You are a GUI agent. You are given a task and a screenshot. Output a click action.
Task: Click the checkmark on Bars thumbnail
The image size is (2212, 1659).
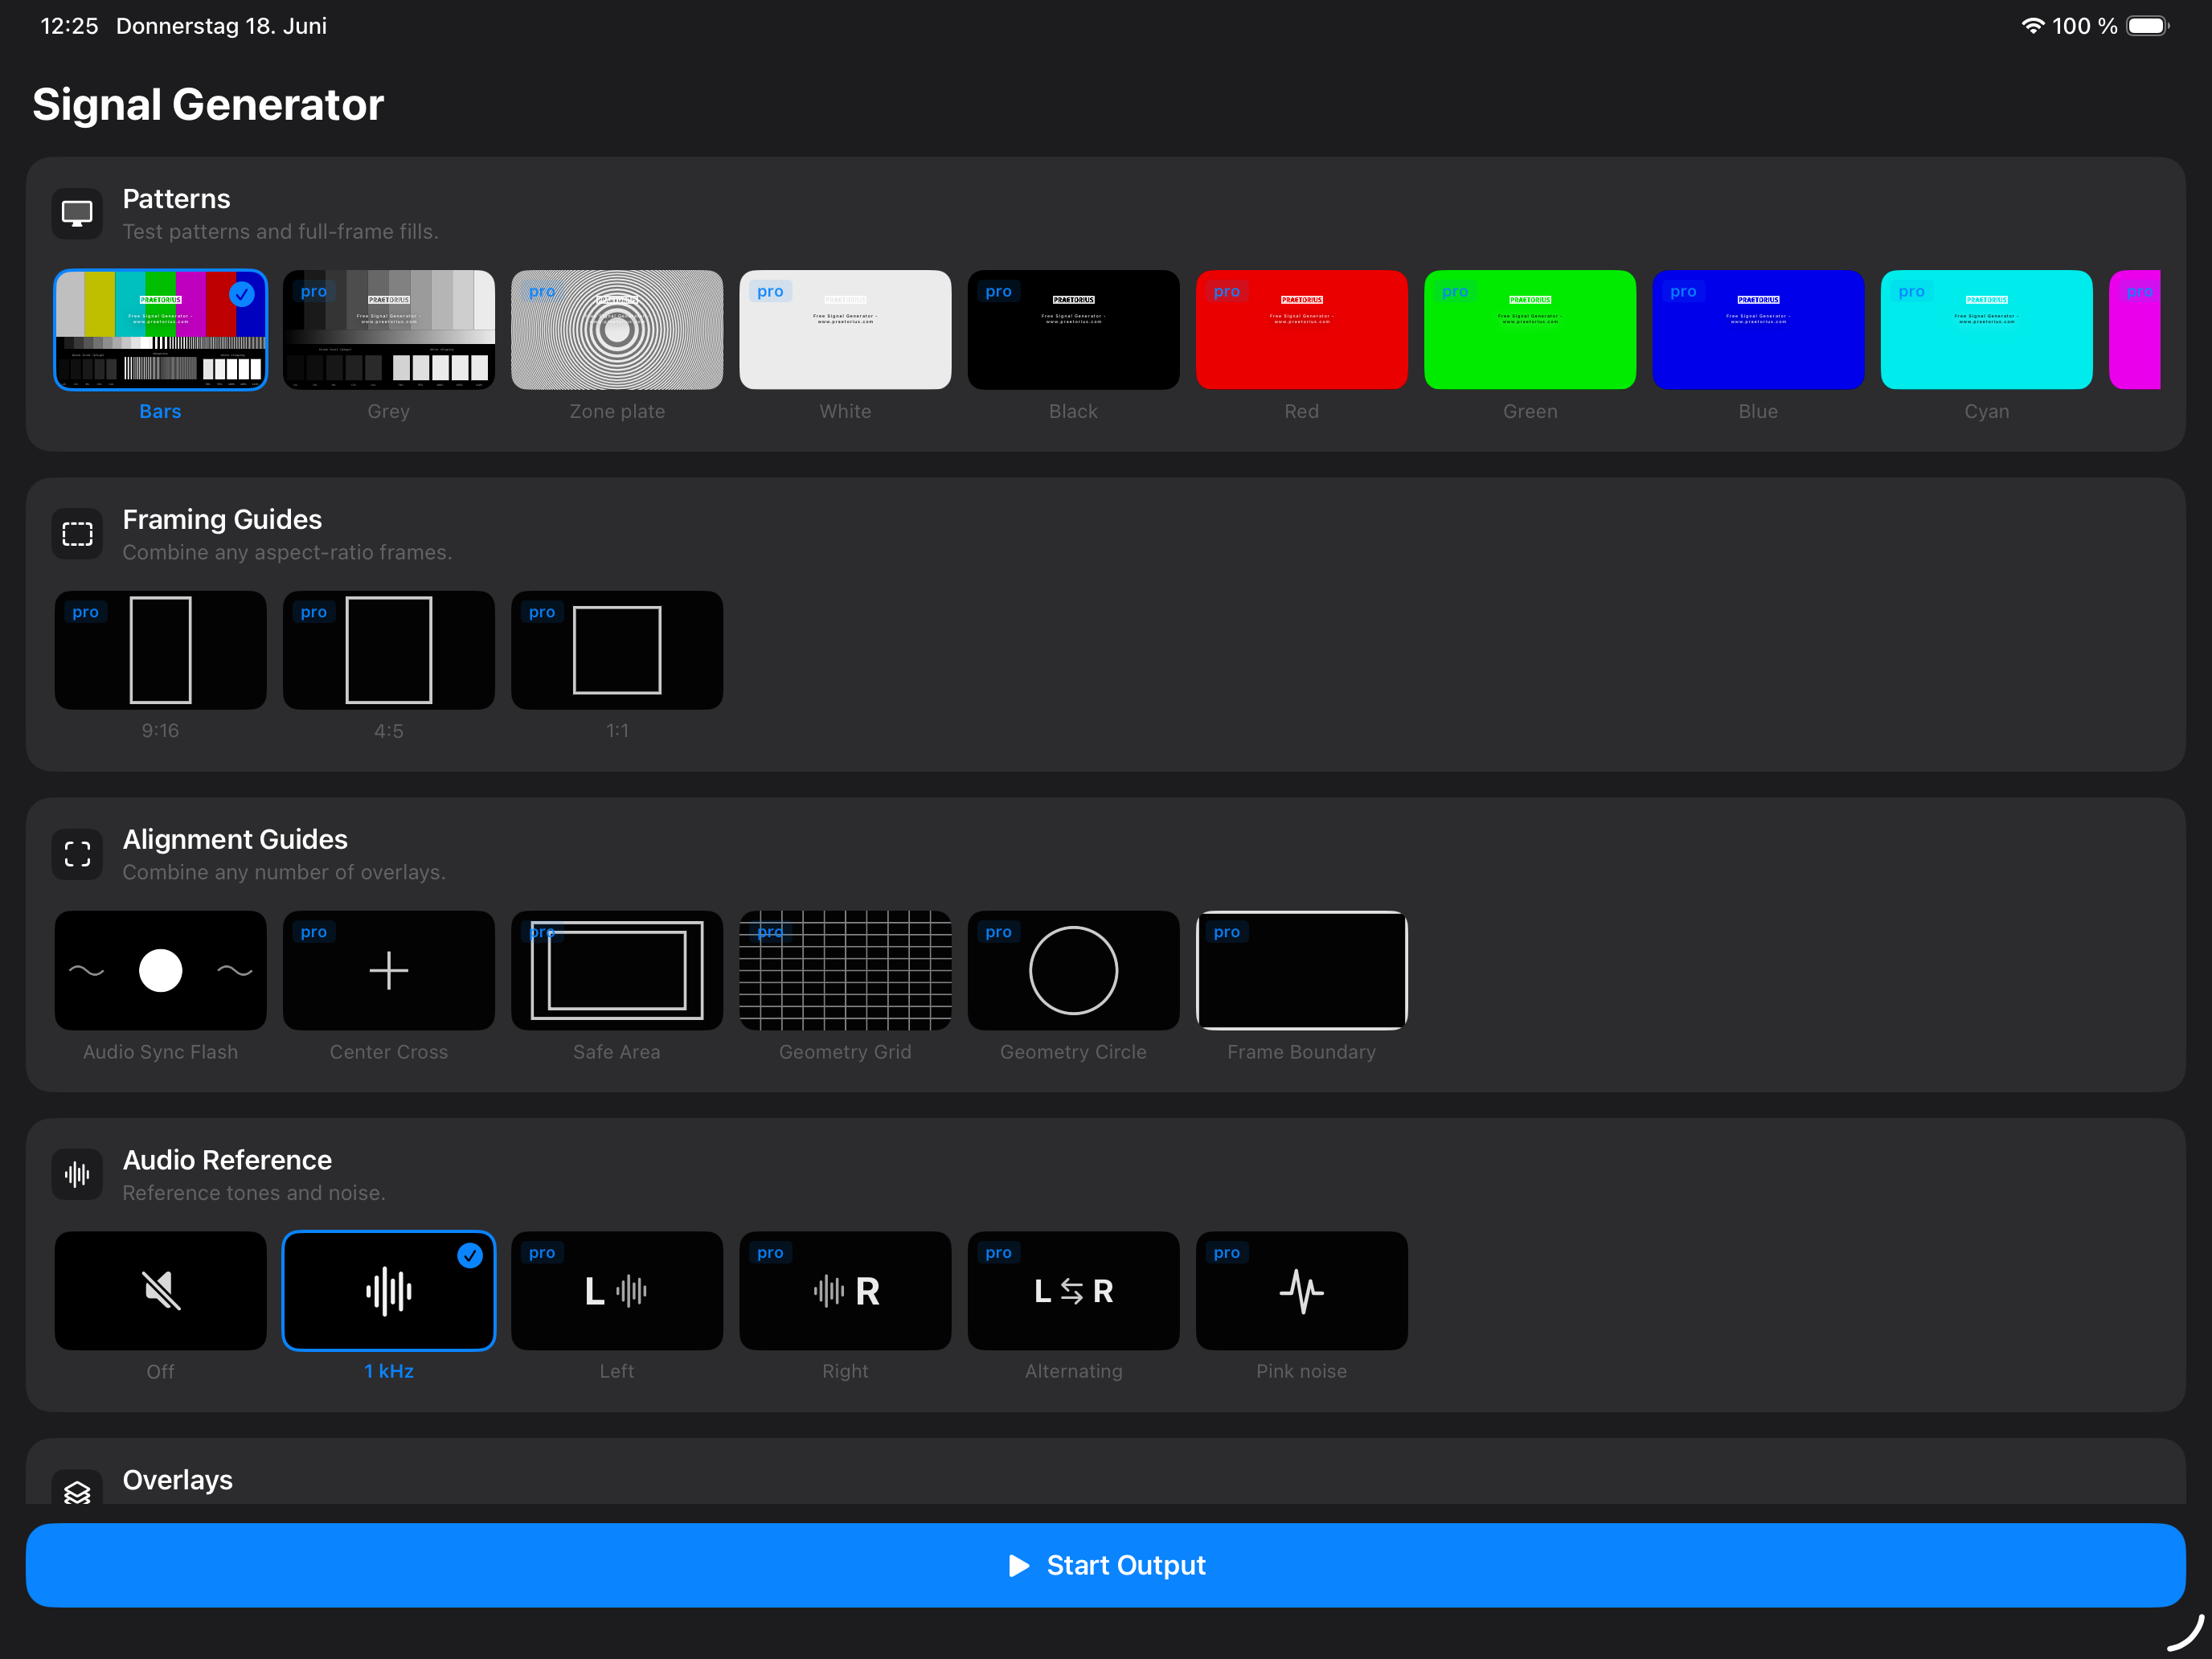click(x=242, y=294)
